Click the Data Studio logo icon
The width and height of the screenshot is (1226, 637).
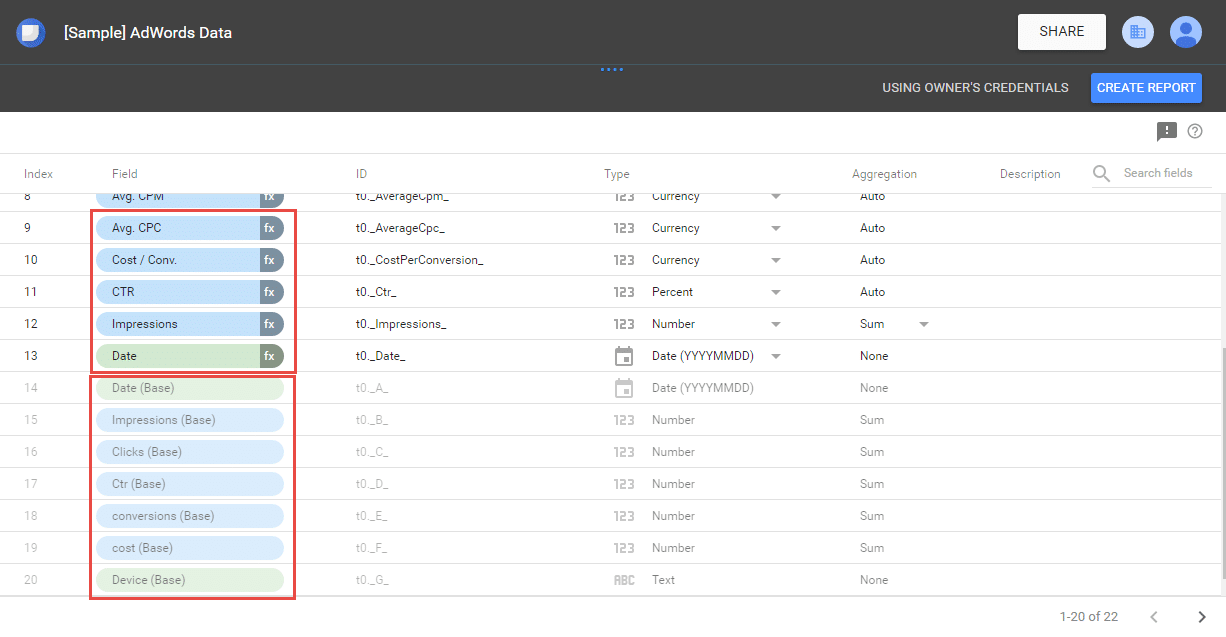[31, 32]
